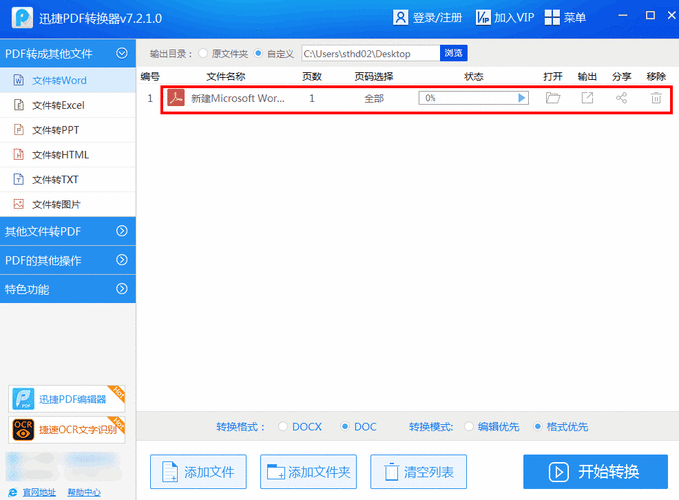Open the 菜单 menu
This screenshot has height=500, width=679.
565,18
